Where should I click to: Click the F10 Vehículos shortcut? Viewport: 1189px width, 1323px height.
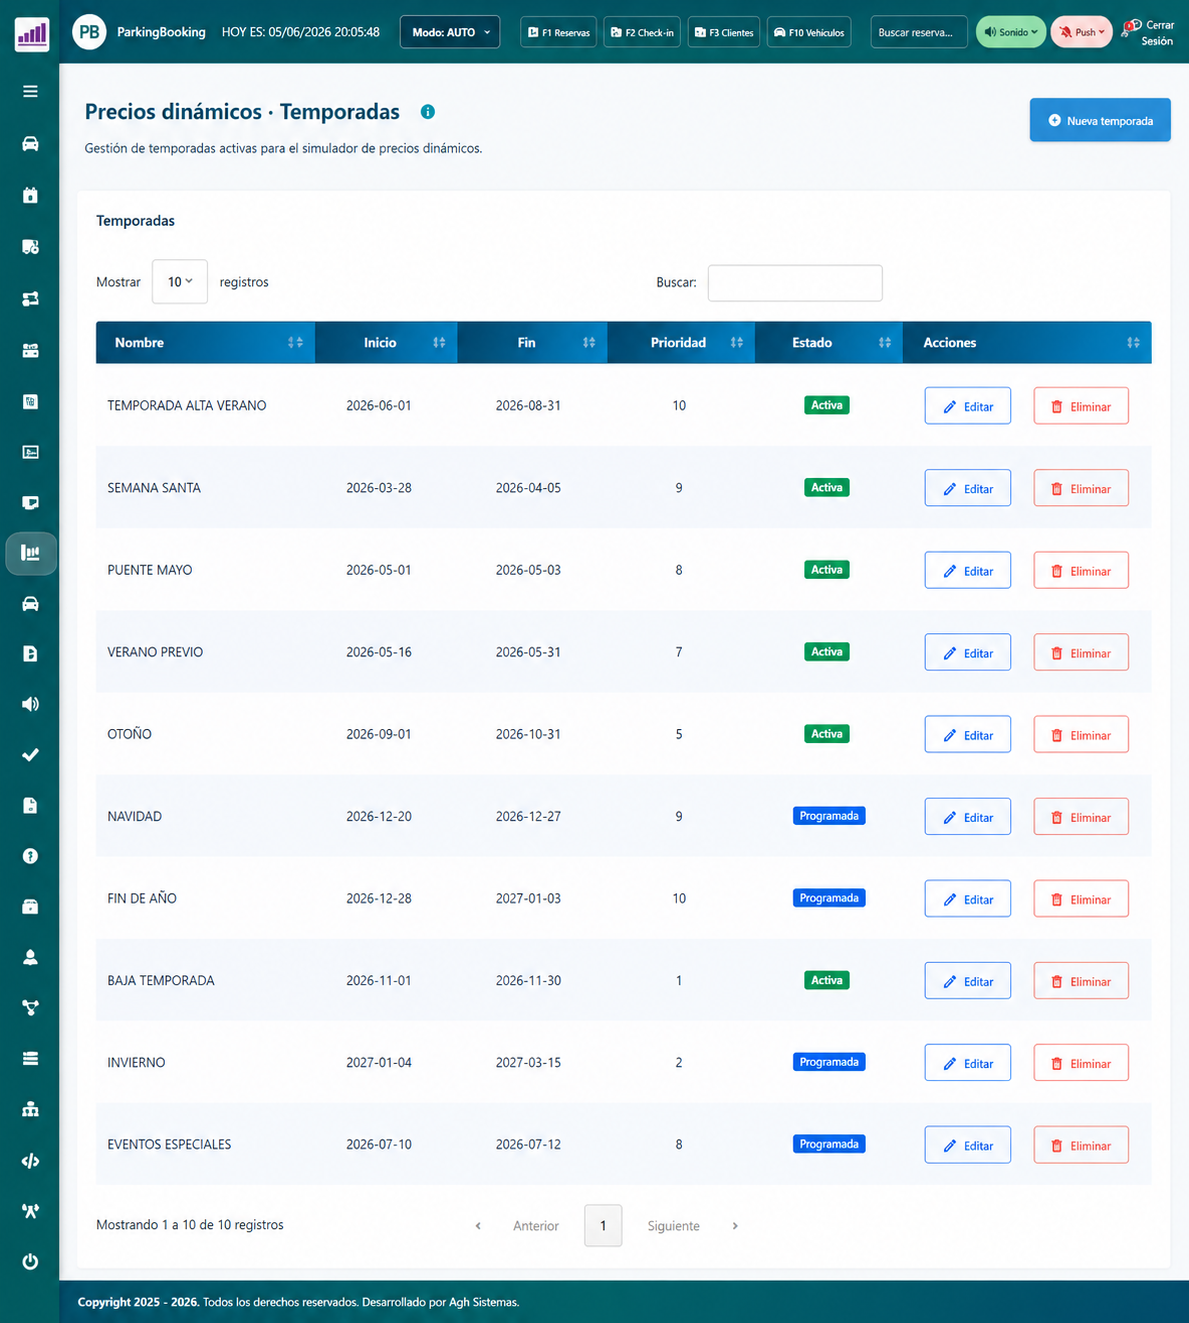[809, 32]
